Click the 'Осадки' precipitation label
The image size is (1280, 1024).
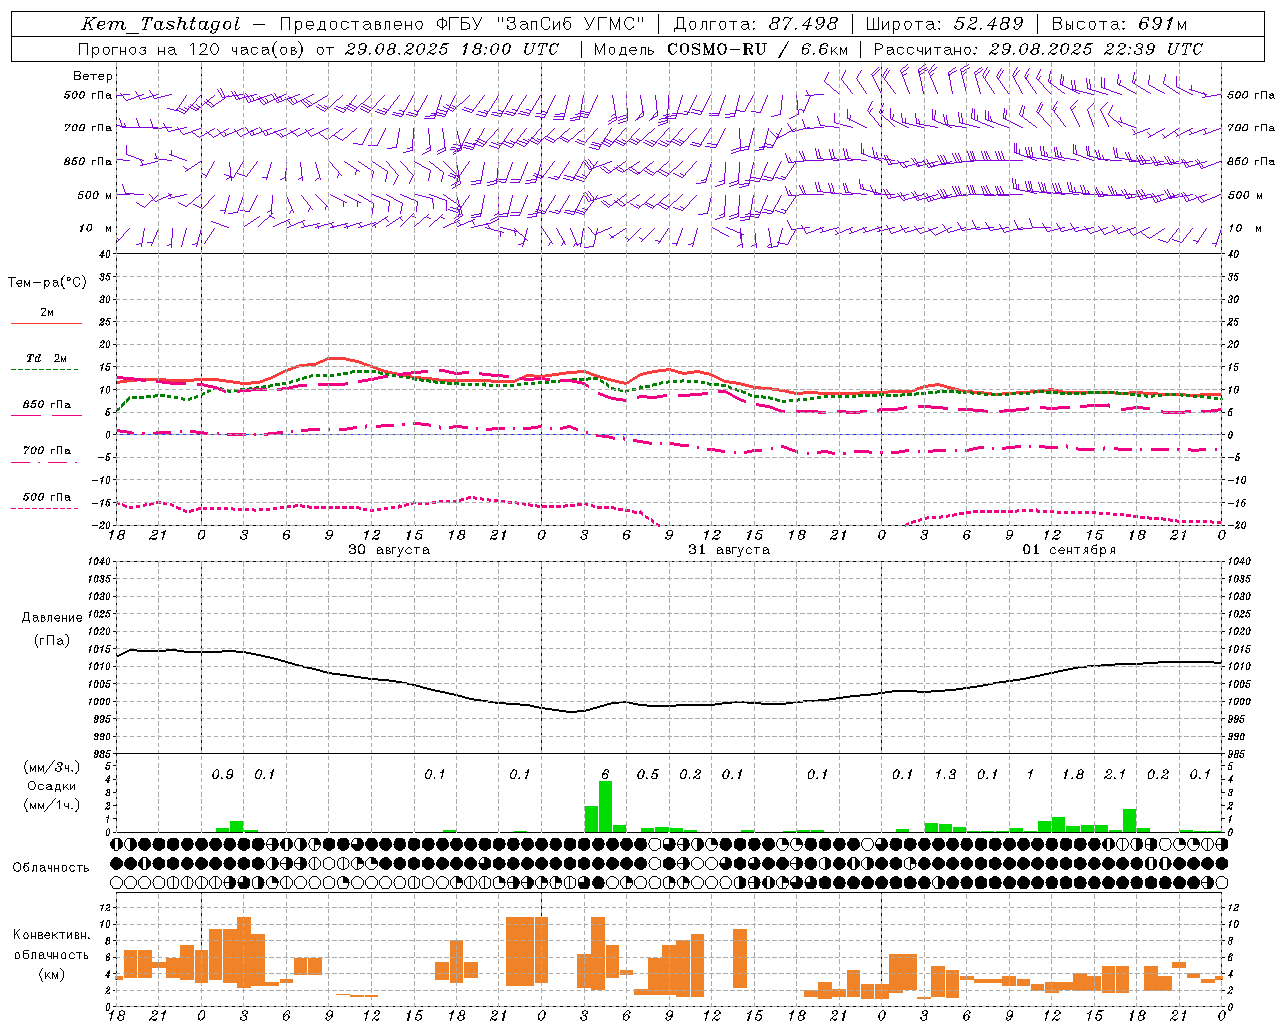coord(52,786)
